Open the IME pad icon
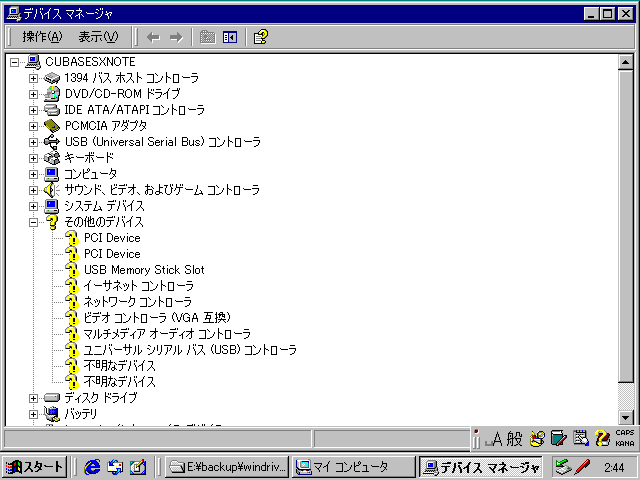This screenshot has height=480, width=640. pos(537,439)
